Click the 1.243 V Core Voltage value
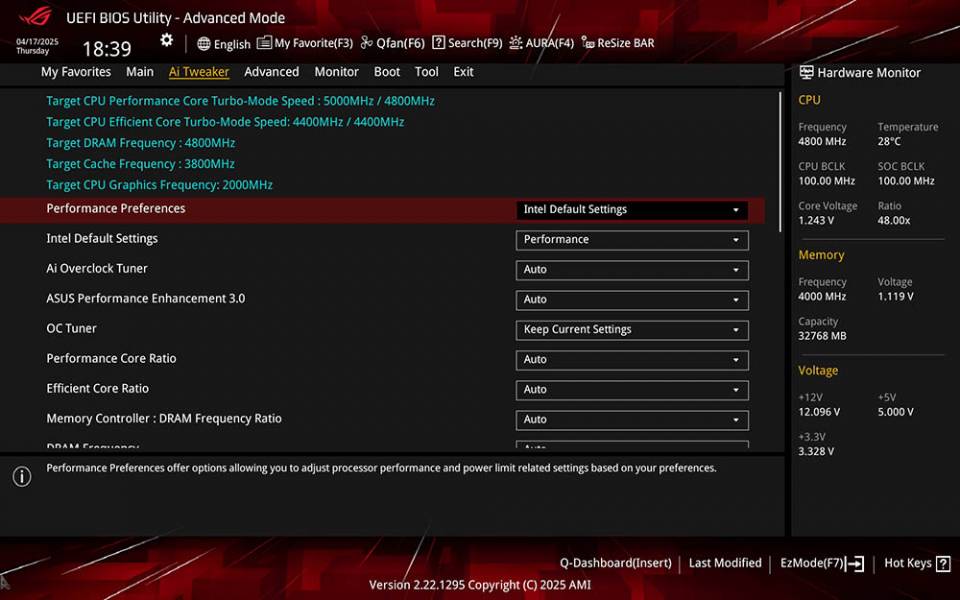This screenshot has width=960, height=600. click(816, 220)
